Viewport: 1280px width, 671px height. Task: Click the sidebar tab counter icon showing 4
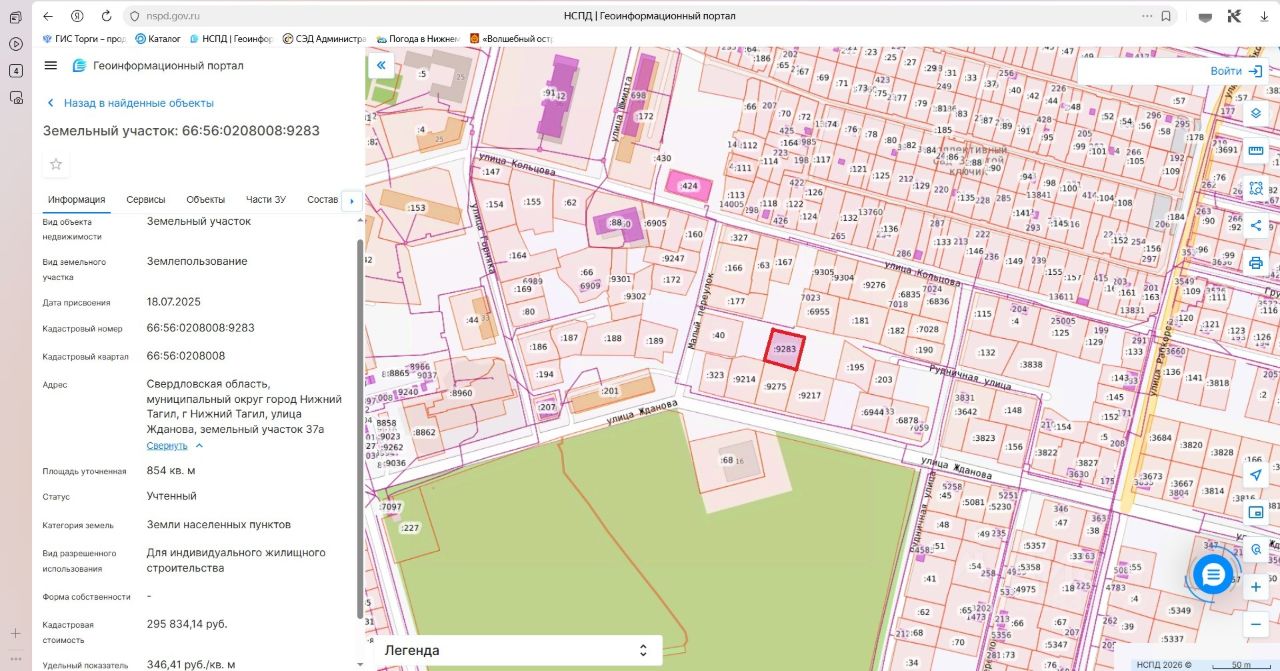pos(15,71)
